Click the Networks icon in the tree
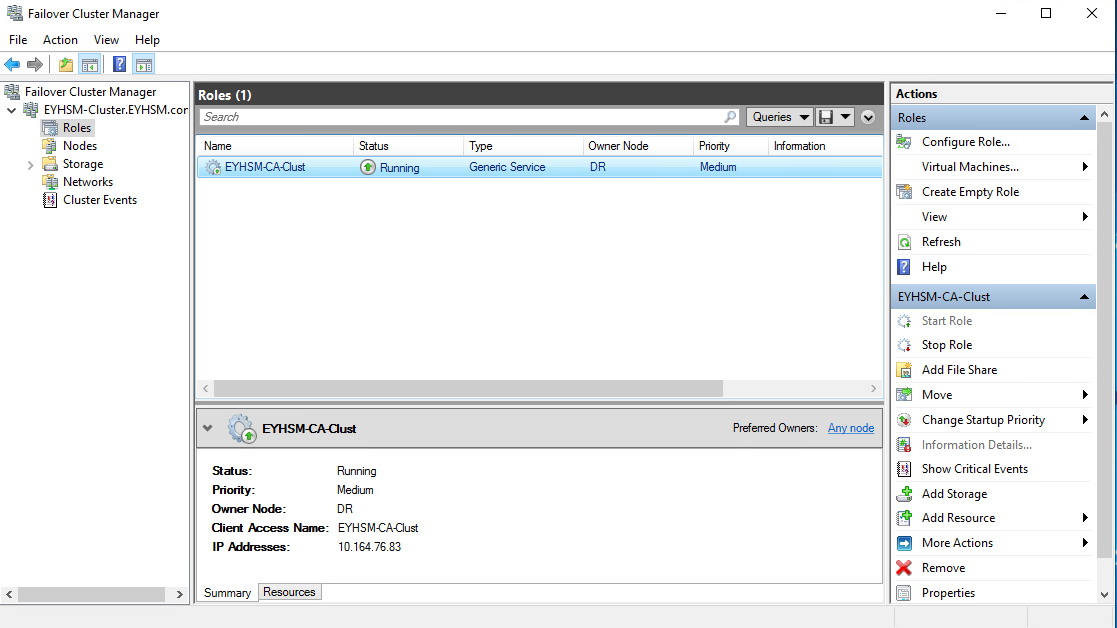 coord(50,182)
